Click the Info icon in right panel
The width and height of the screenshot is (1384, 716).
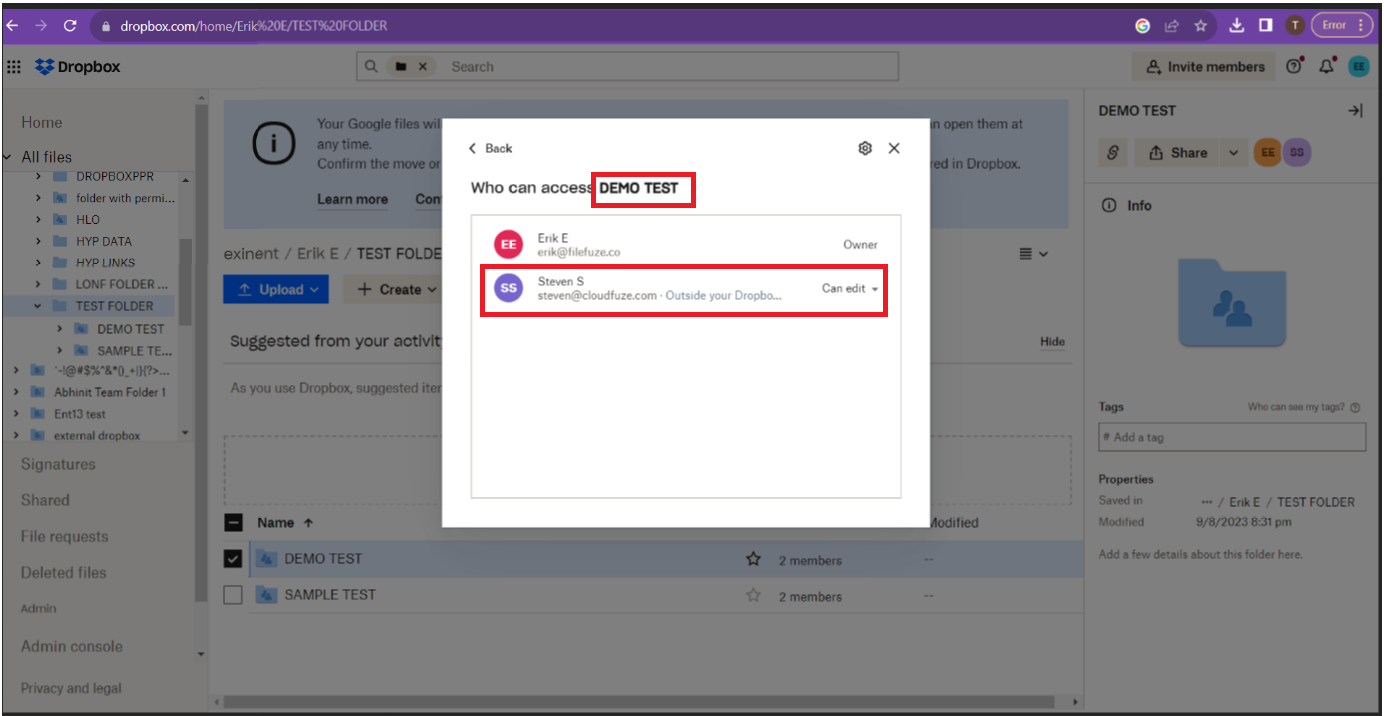coord(1108,205)
